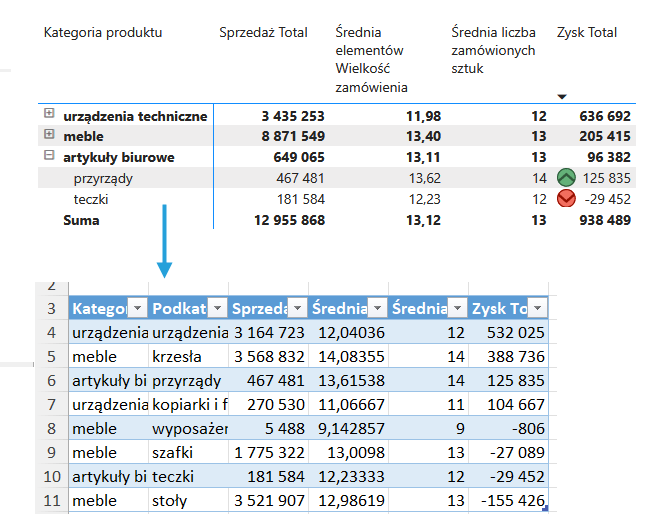
Task: Click the blue downward arrow
Action: pyautogui.click(x=165, y=242)
